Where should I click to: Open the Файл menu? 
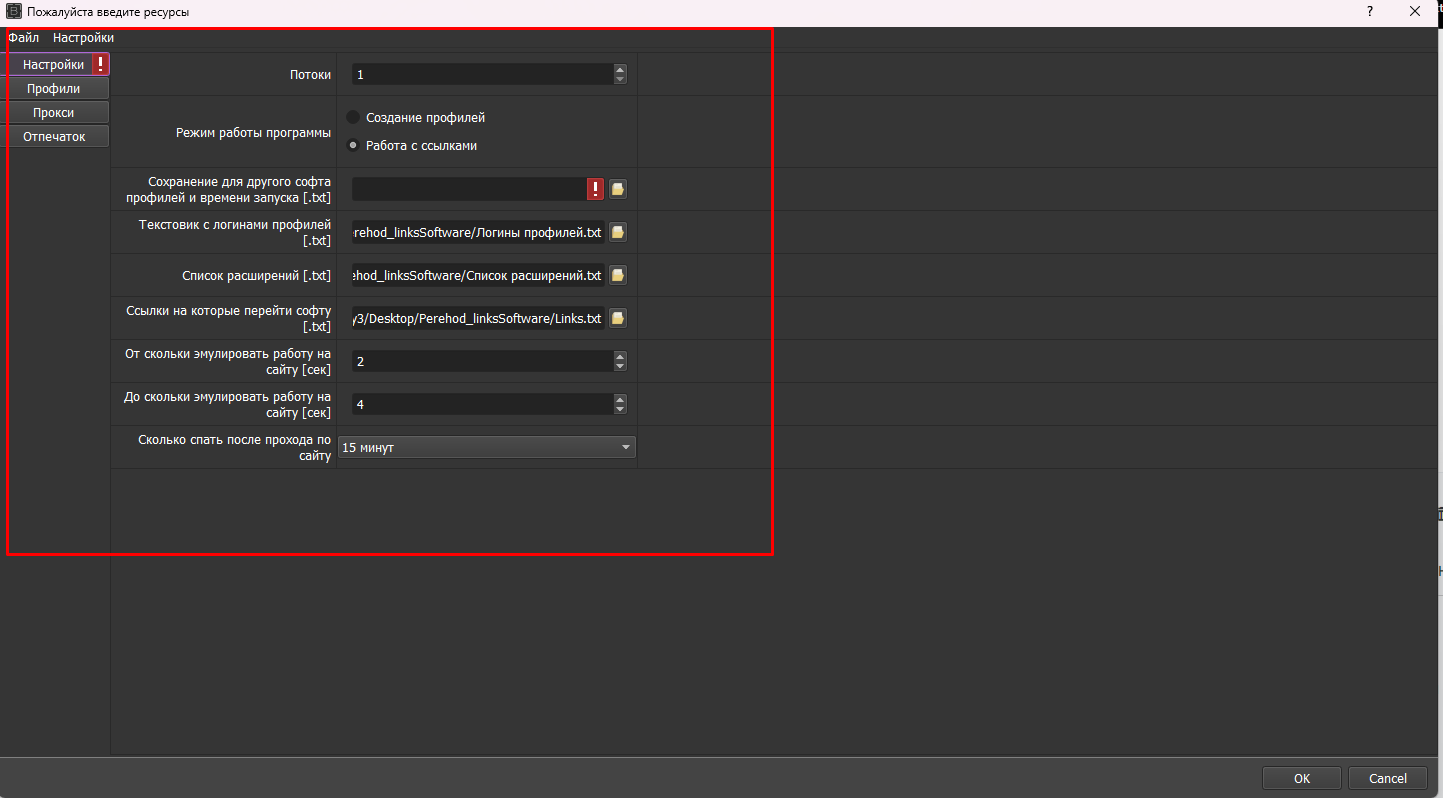[x=23, y=38]
